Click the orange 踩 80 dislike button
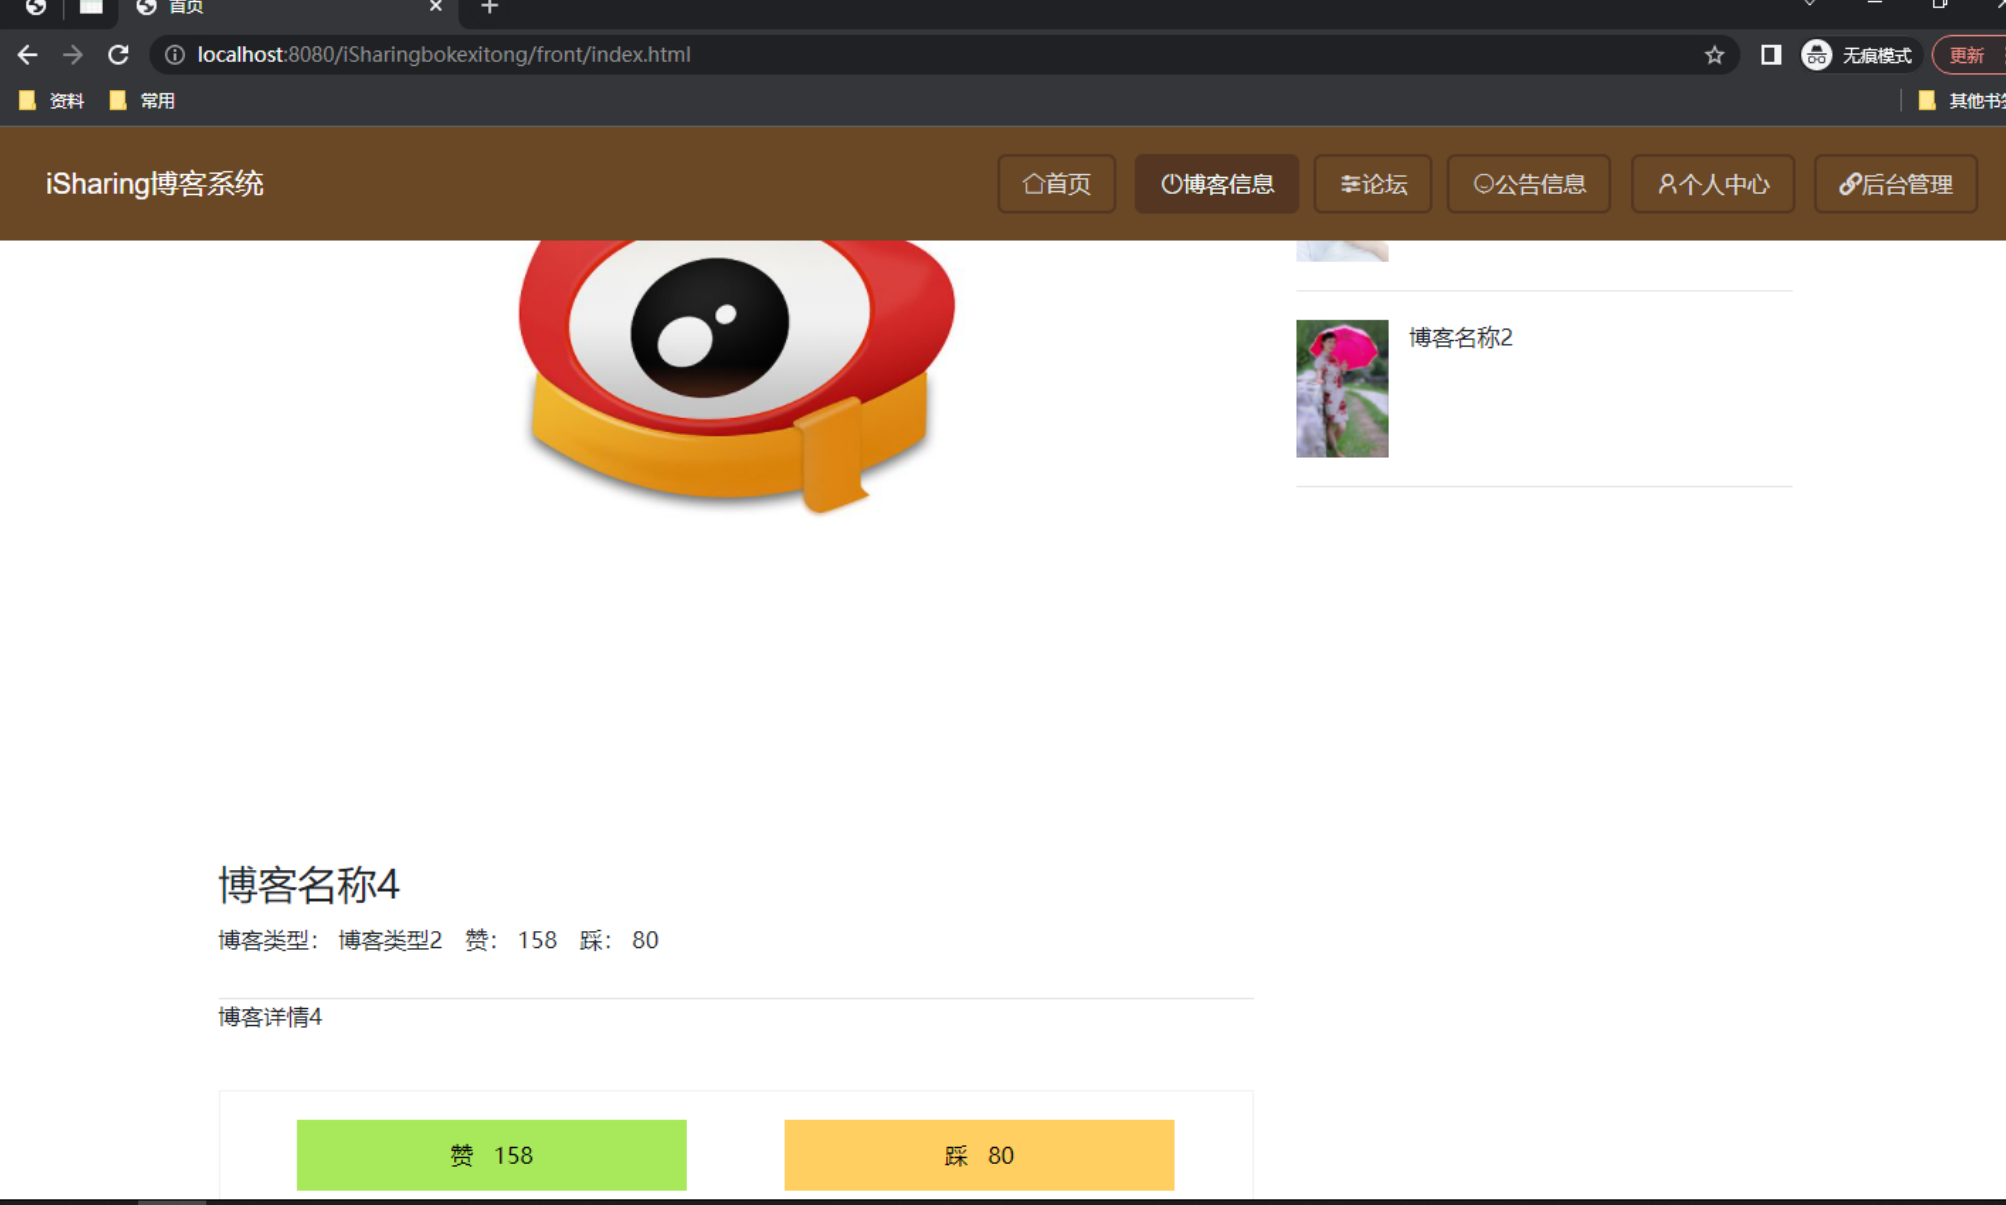Image resolution: width=2006 pixels, height=1205 pixels. tap(979, 1155)
